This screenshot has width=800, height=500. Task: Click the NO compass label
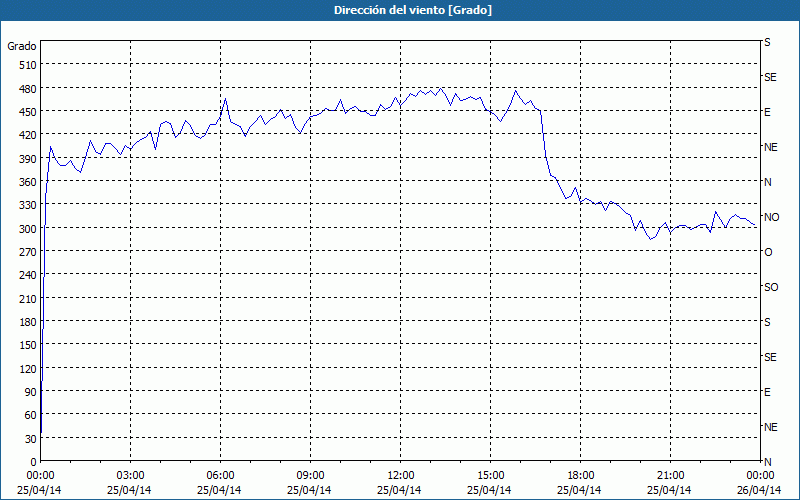(771, 217)
